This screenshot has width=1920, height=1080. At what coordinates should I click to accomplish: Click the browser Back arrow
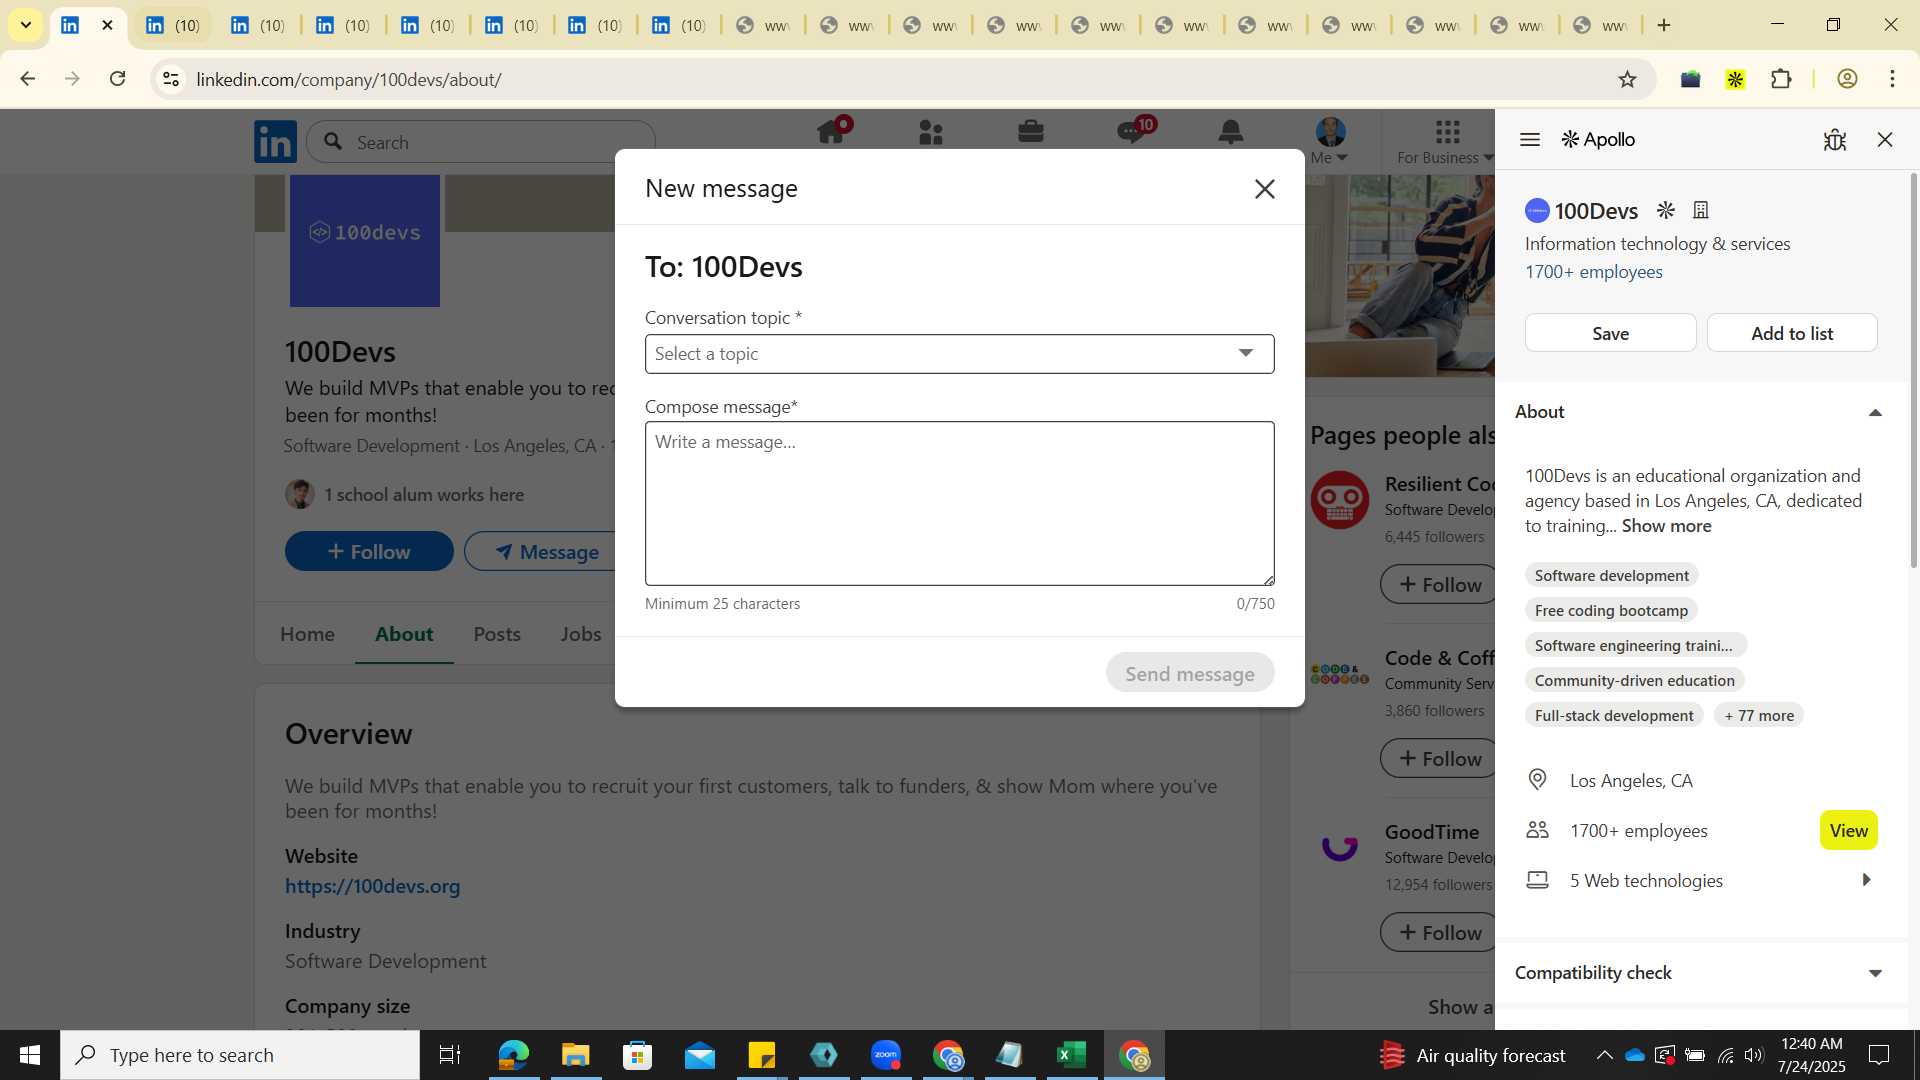(27, 79)
